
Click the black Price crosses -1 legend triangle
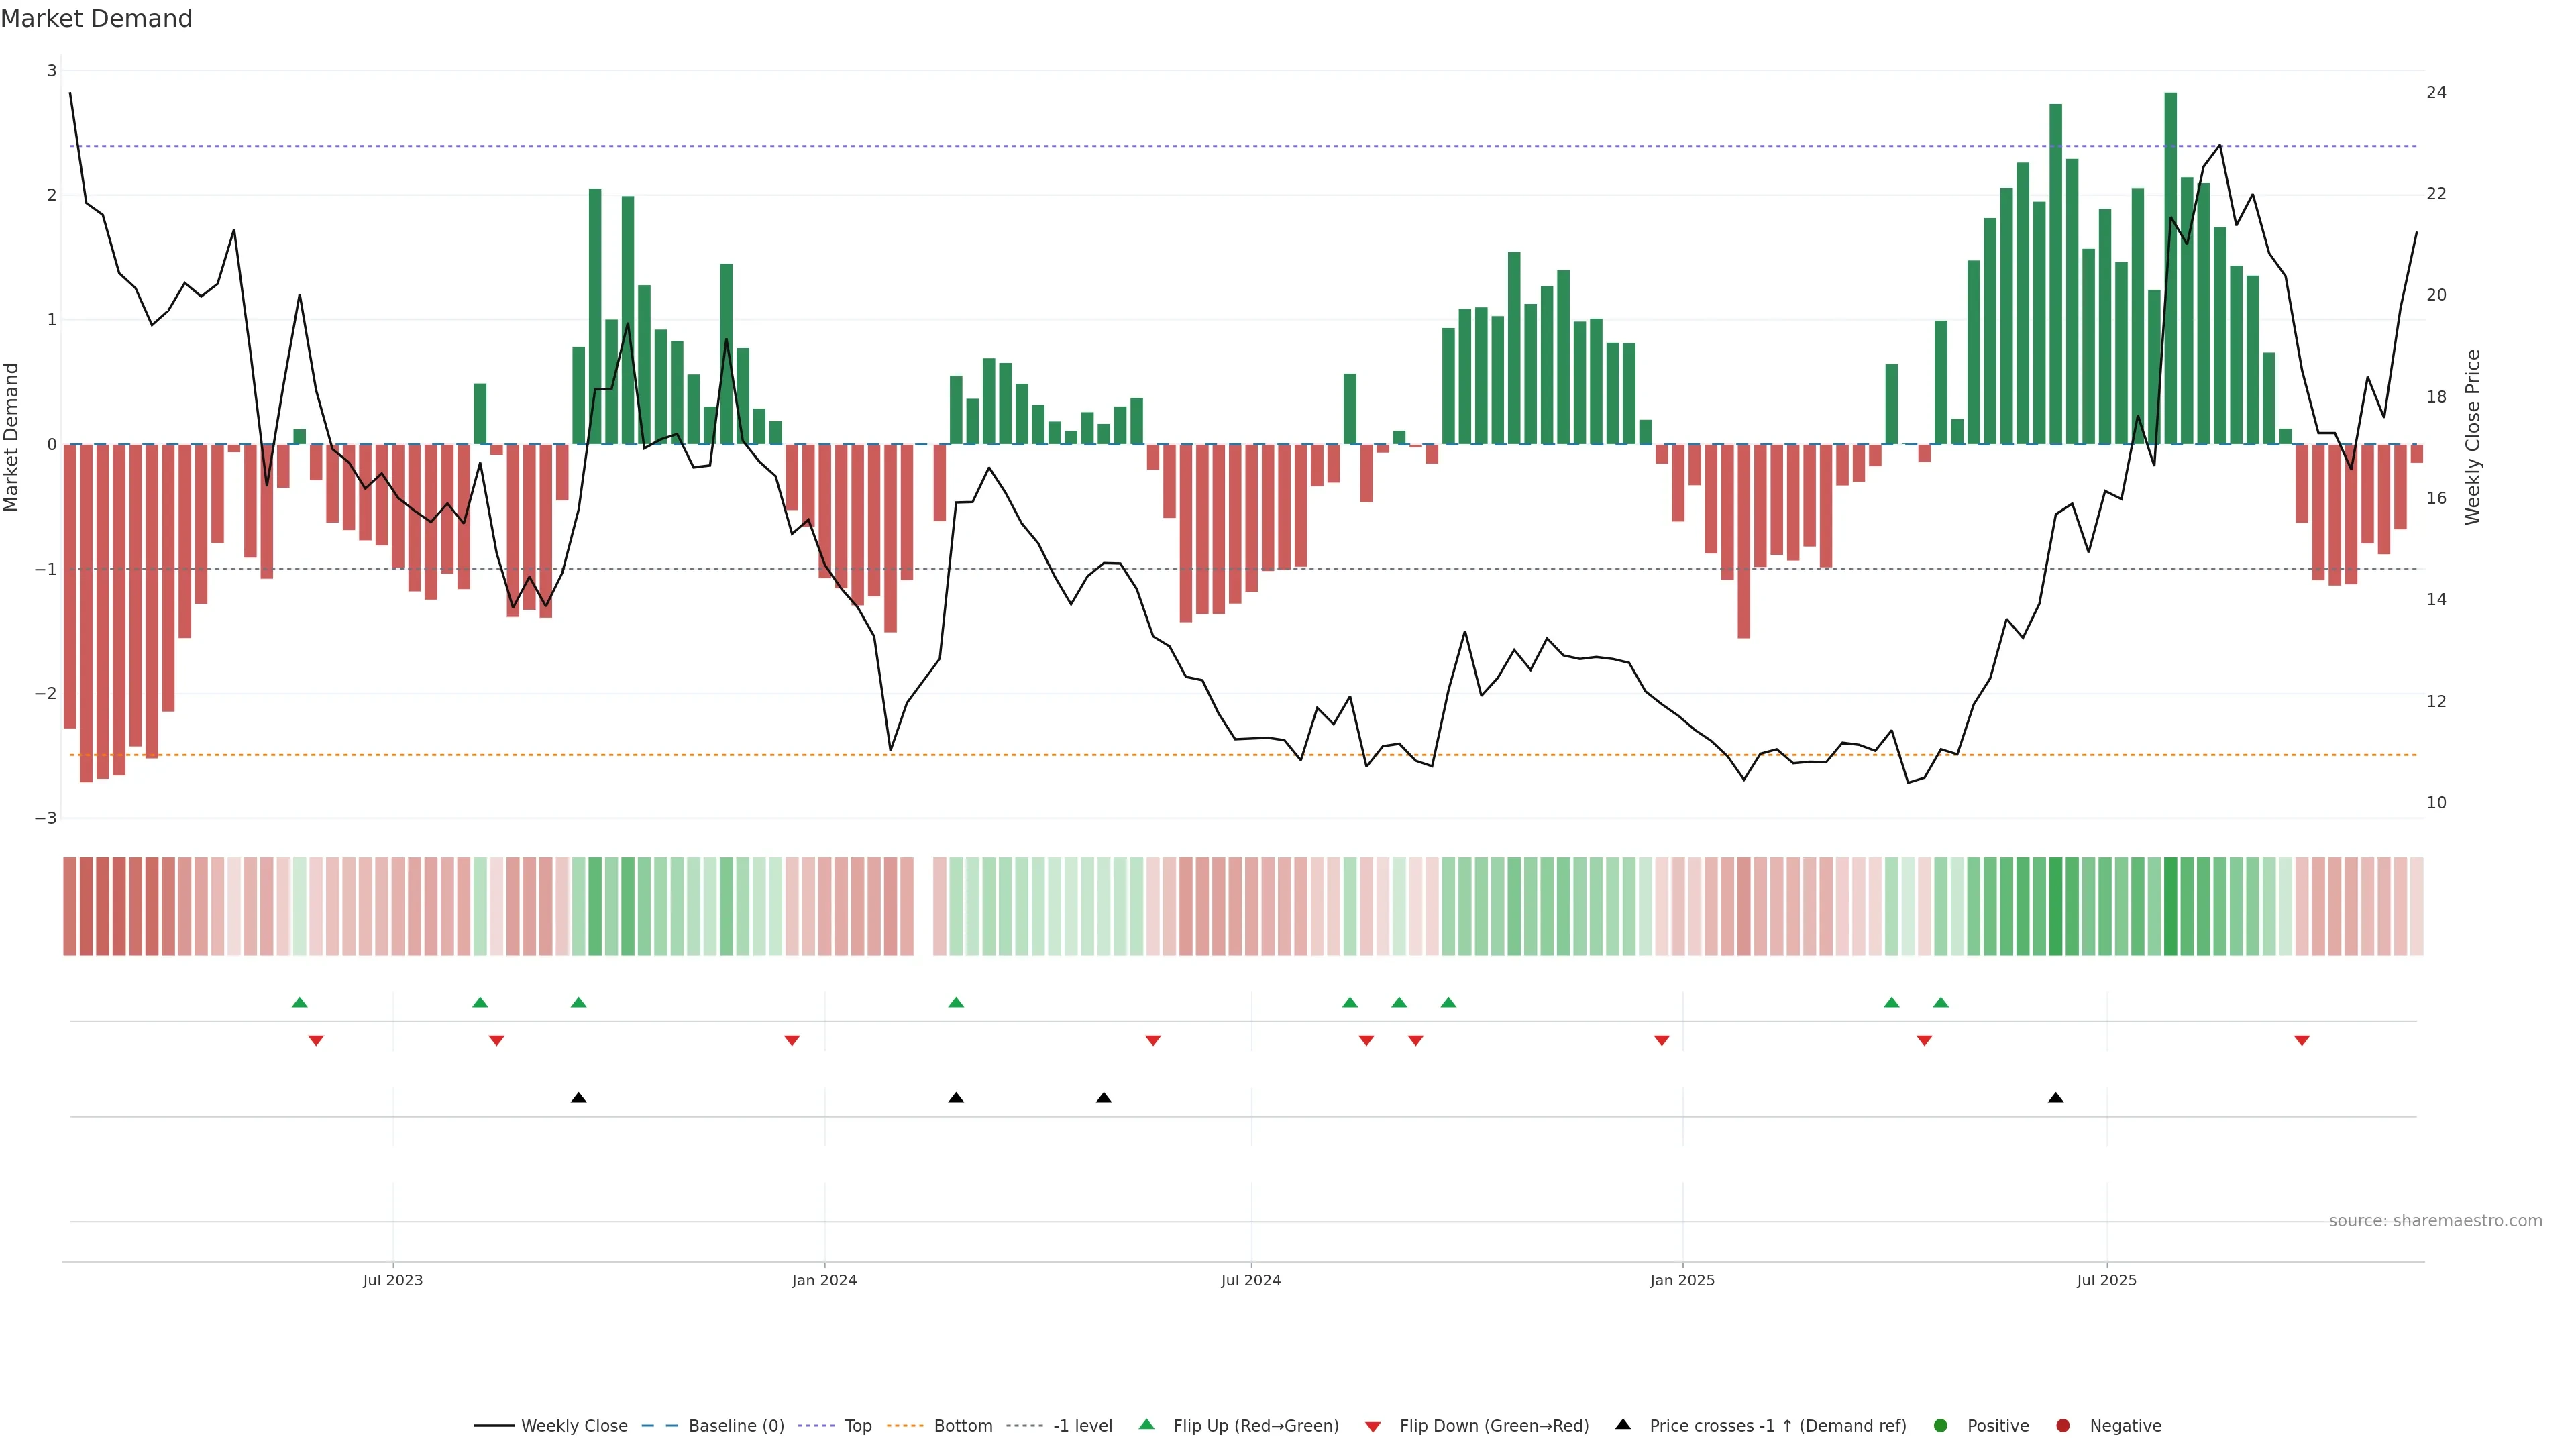1622,1424
